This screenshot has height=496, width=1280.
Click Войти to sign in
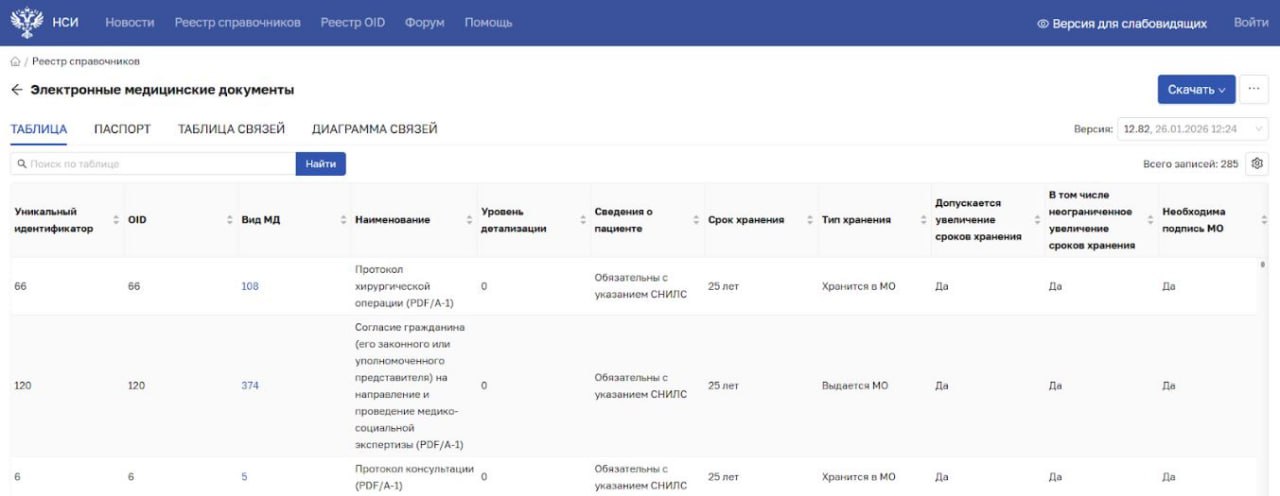pos(1251,22)
